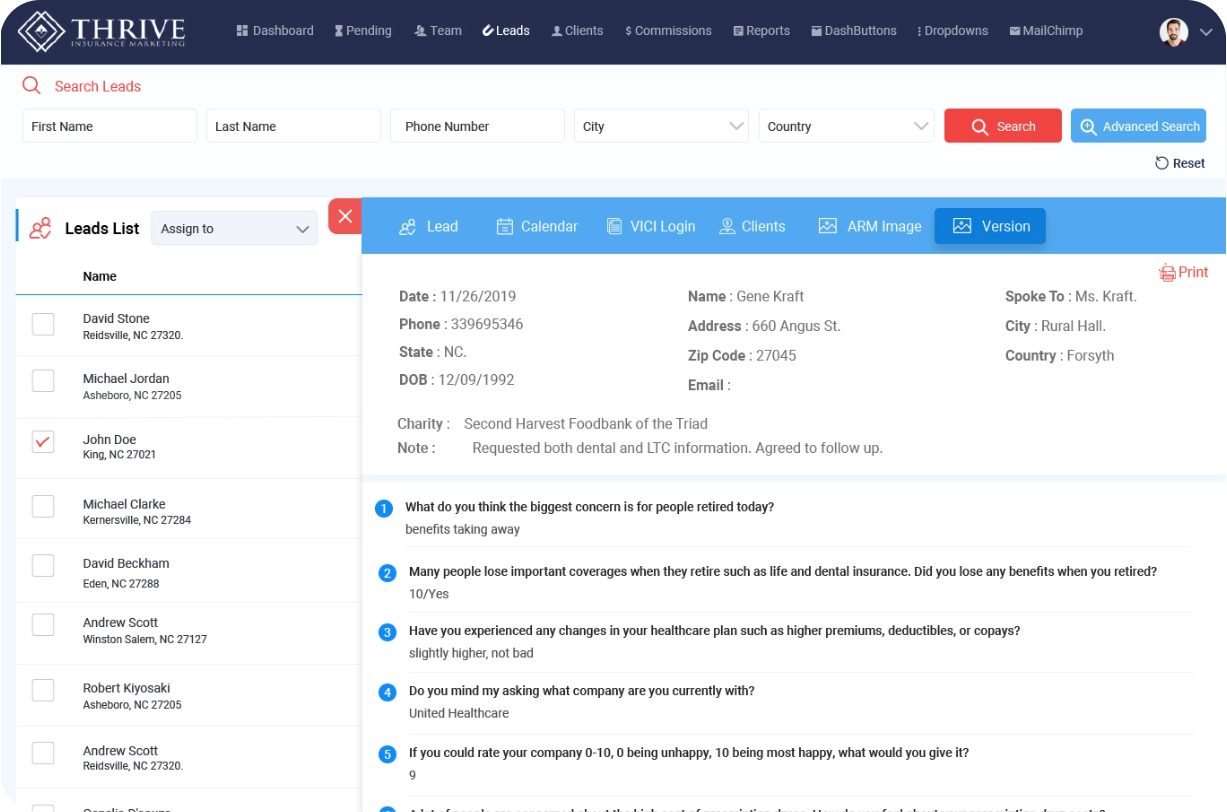
Task: Click question number 3 badge
Action: click(387, 632)
